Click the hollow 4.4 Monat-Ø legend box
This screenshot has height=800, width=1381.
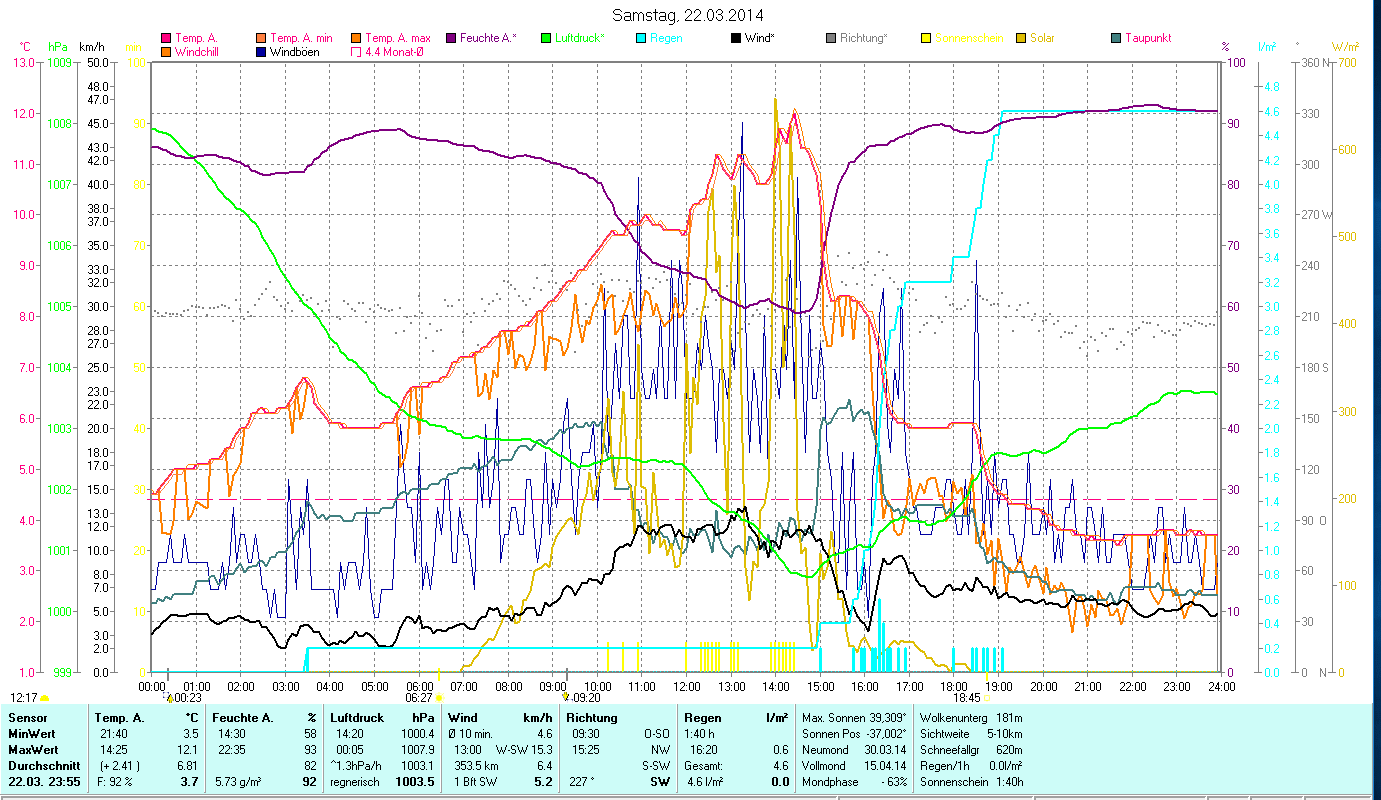[x=356, y=52]
